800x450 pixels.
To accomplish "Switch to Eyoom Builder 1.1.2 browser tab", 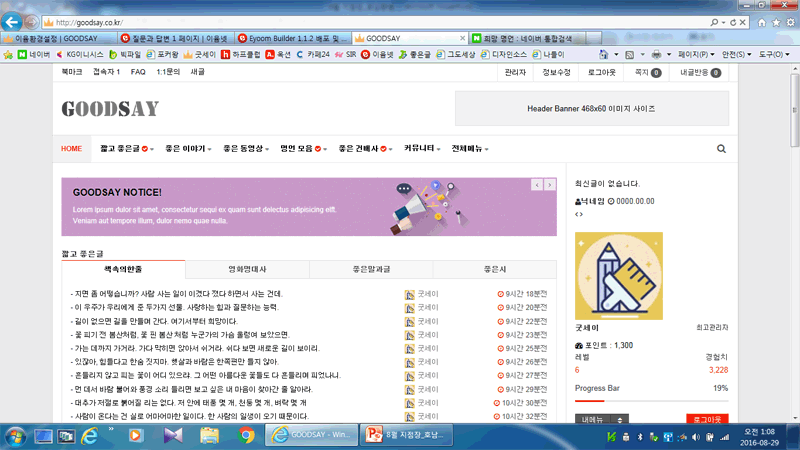I will [x=293, y=38].
